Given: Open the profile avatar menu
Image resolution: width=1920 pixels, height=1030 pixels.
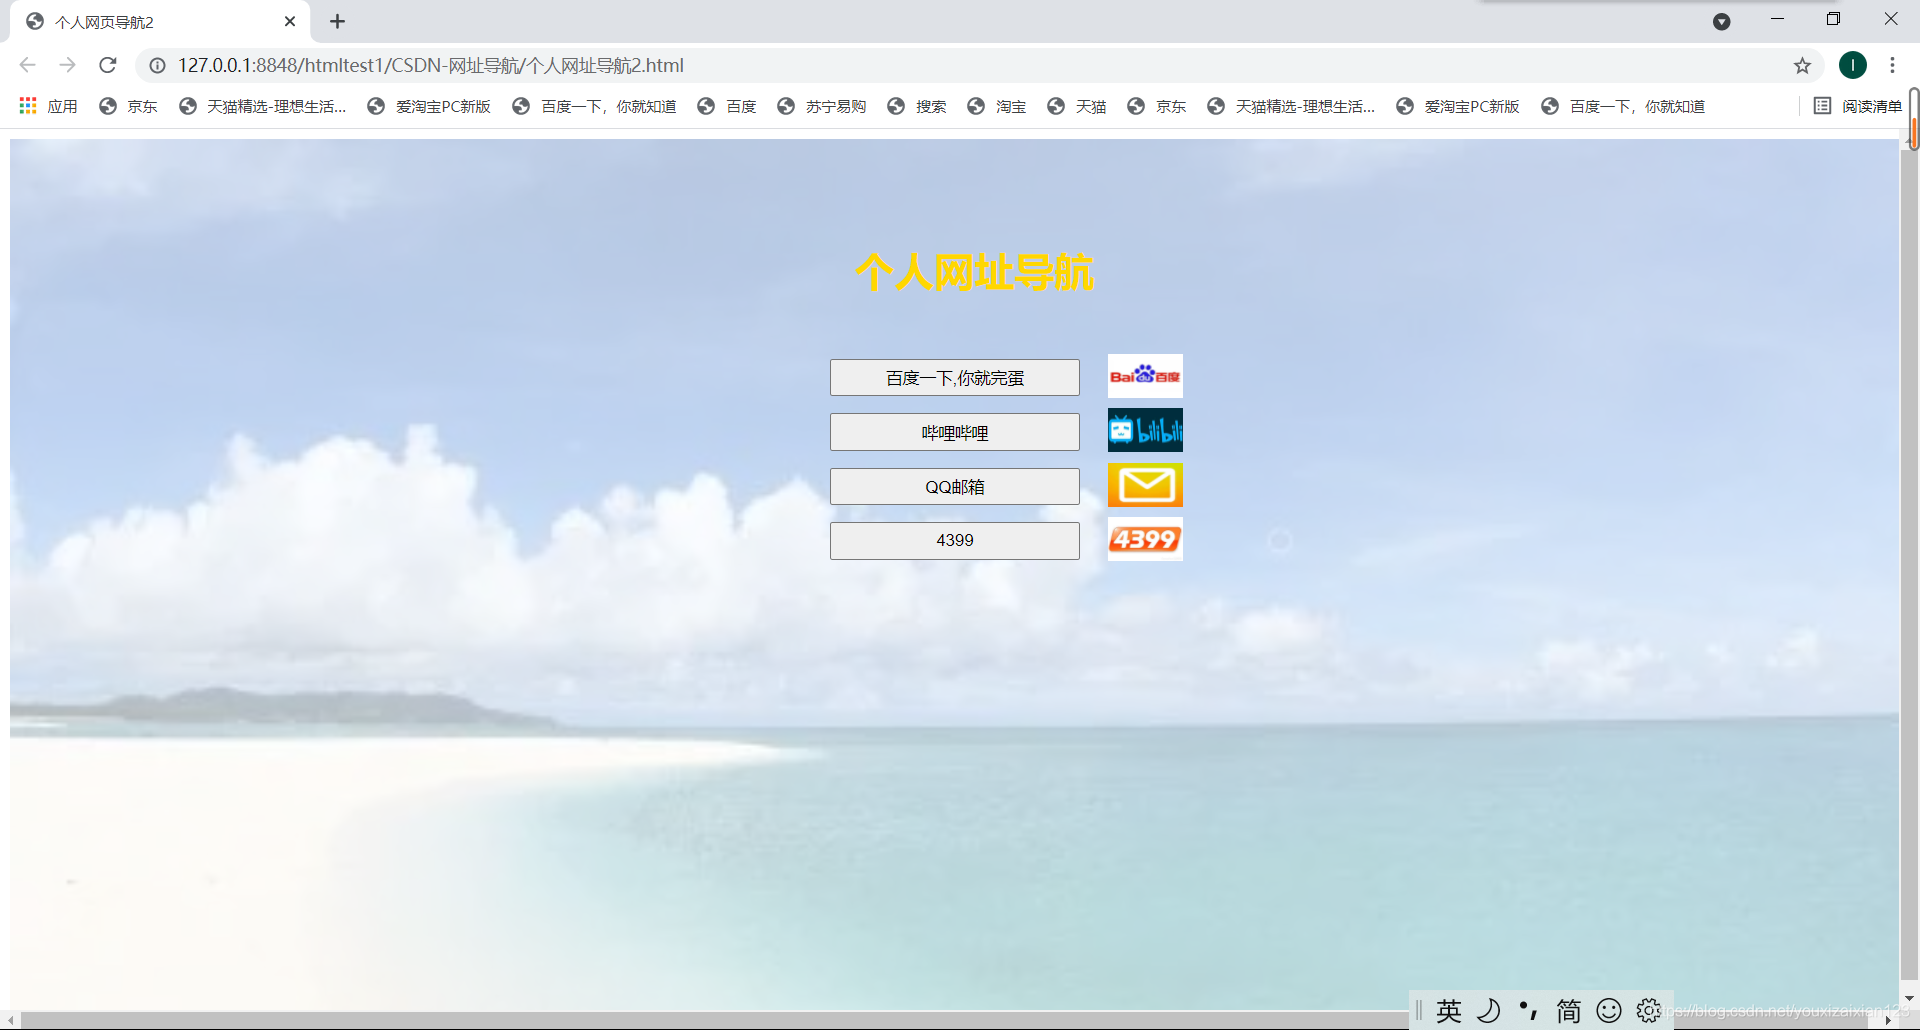Looking at the screenshot, I should pyautogui.click(x=1852, y=65).
